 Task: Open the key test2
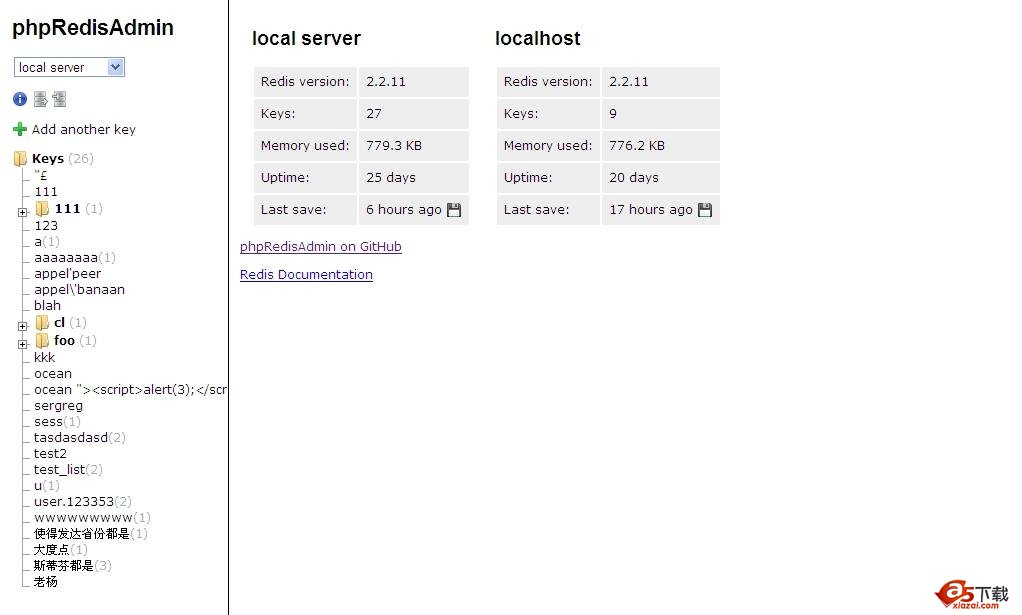50,453
